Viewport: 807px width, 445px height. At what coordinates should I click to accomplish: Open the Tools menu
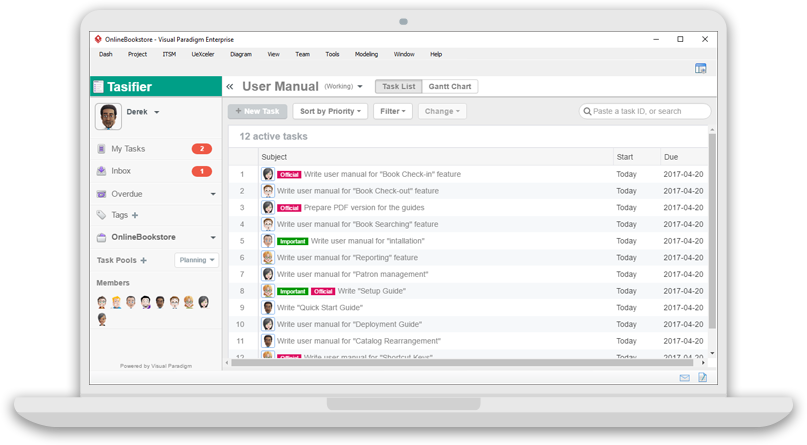click(x=332, y=54)
